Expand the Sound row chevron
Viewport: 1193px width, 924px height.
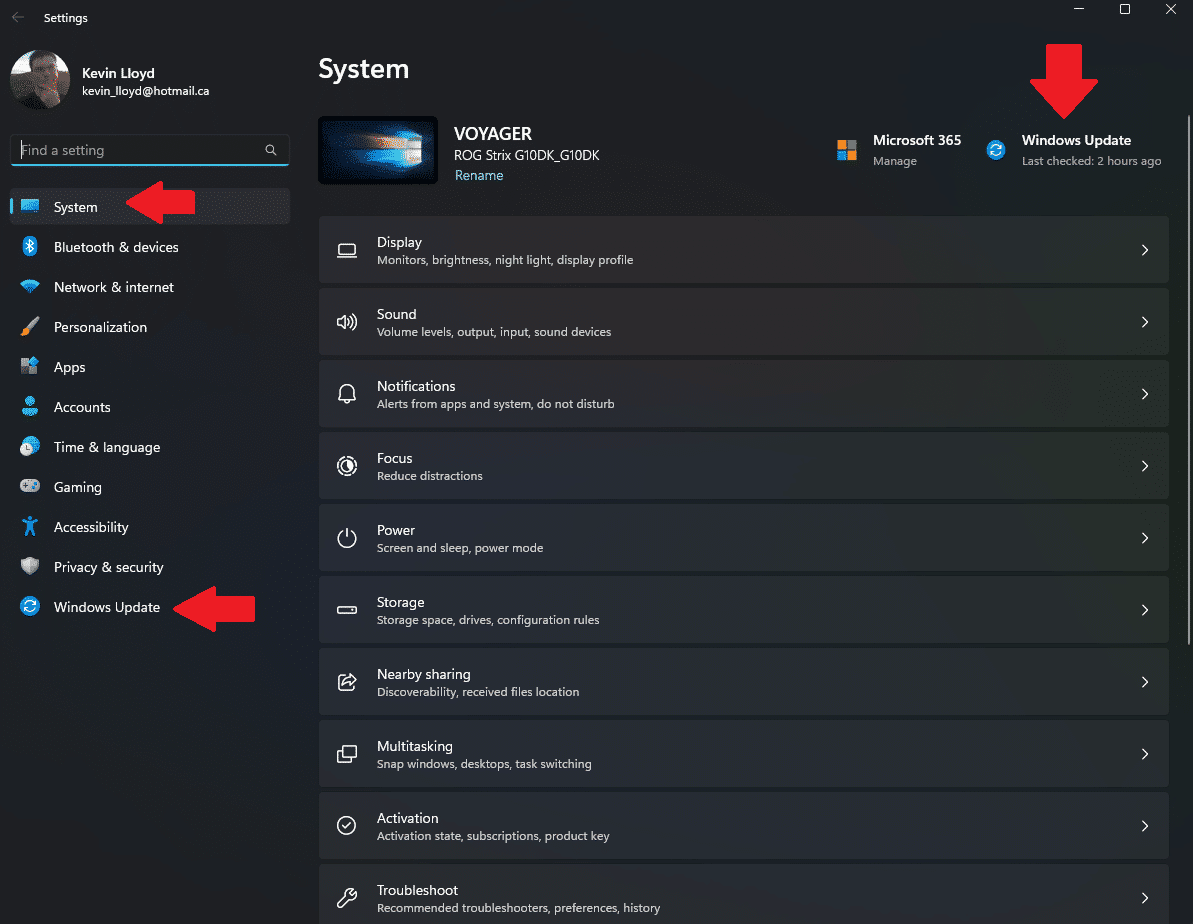click(1145, 322)
